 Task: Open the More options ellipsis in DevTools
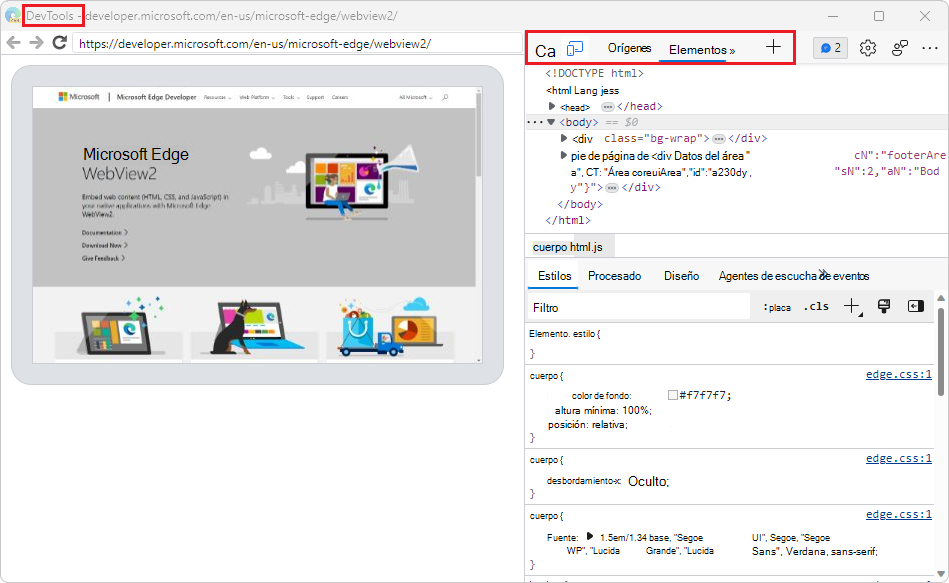[x=930, y=47]
